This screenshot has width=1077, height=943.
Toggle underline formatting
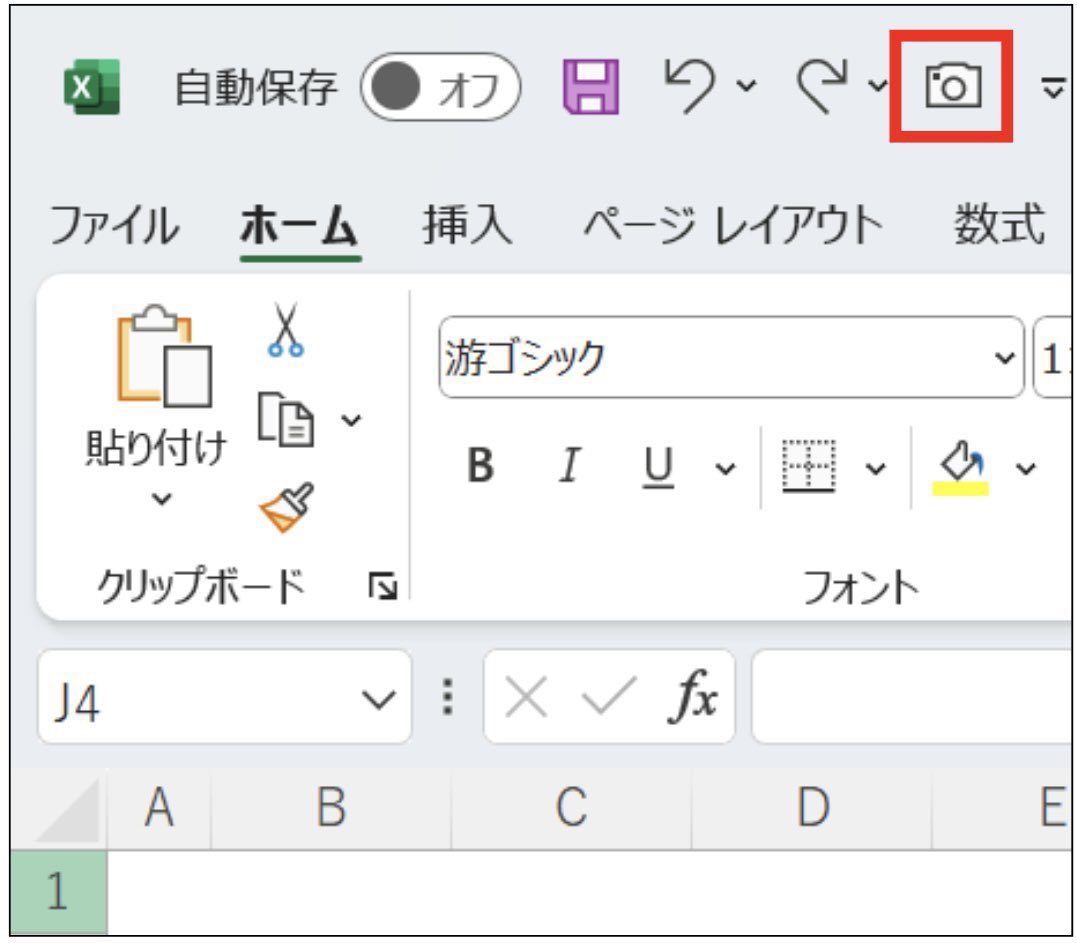point(658,466)
